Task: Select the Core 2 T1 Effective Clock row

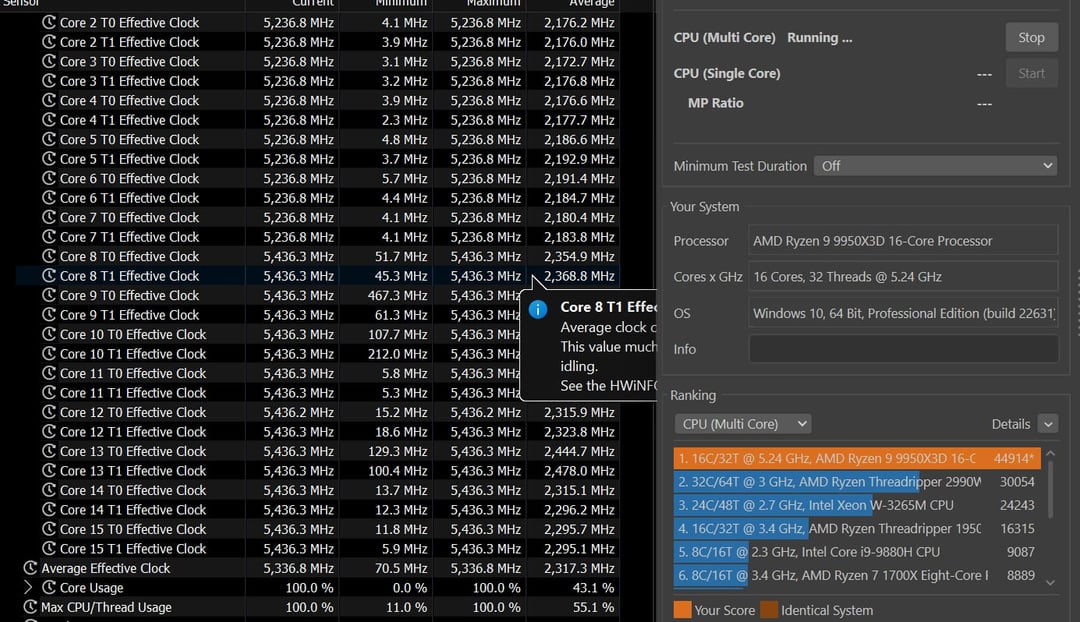Action: (317, 42)
